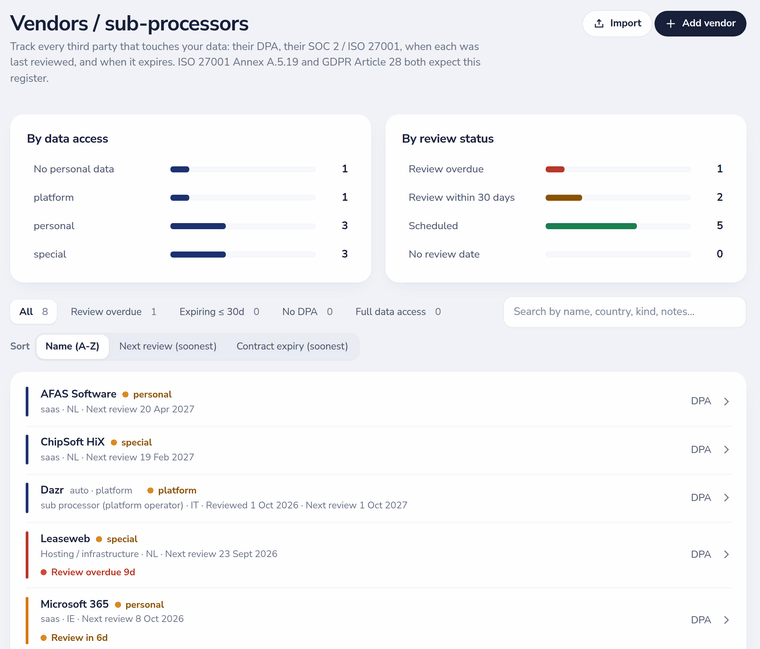760x649 pixels.
Task: Click DPA label on Microsoft 365 row
Action: 701,620
